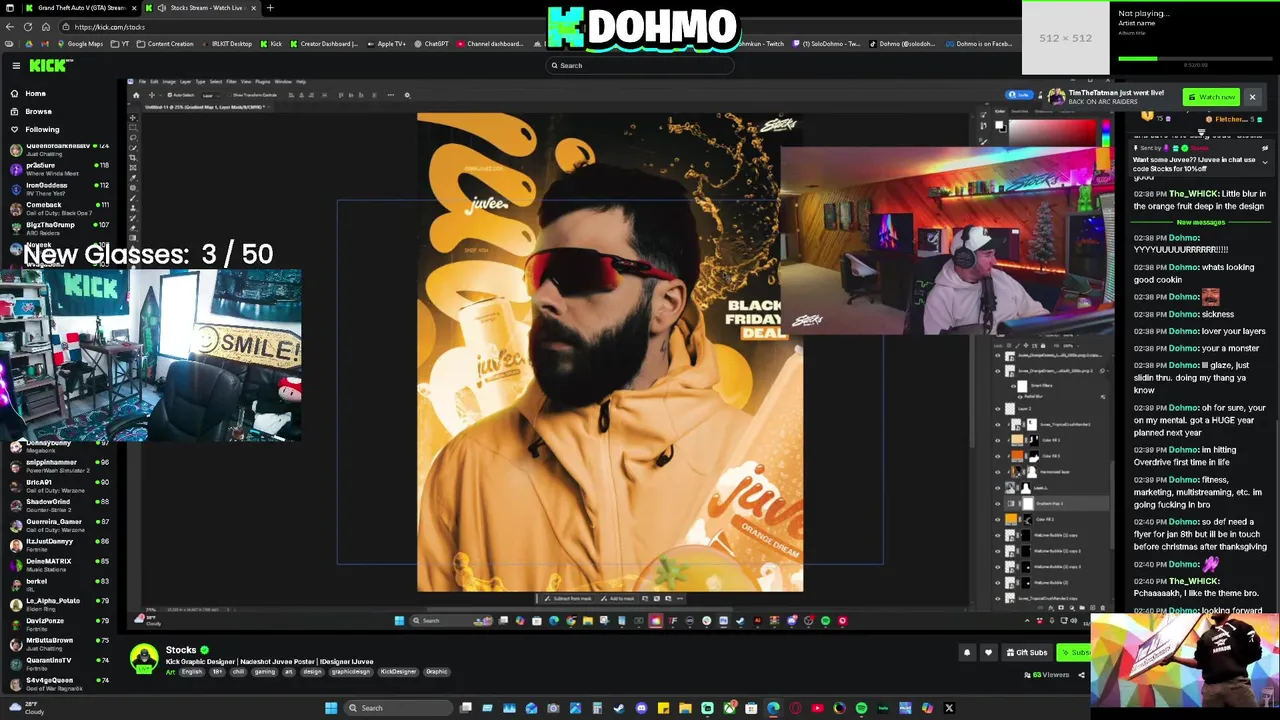Hide the Gradient Map 1 layer eye
This screenshot has height=720, width=1280.
997,504
